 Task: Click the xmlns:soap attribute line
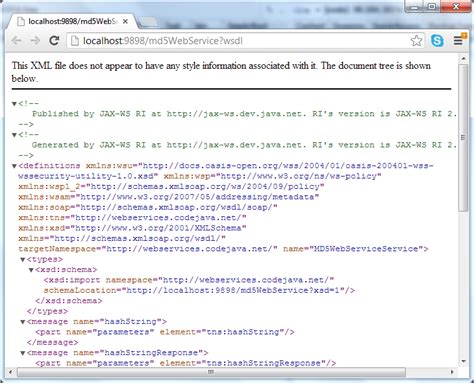(148, 207)
